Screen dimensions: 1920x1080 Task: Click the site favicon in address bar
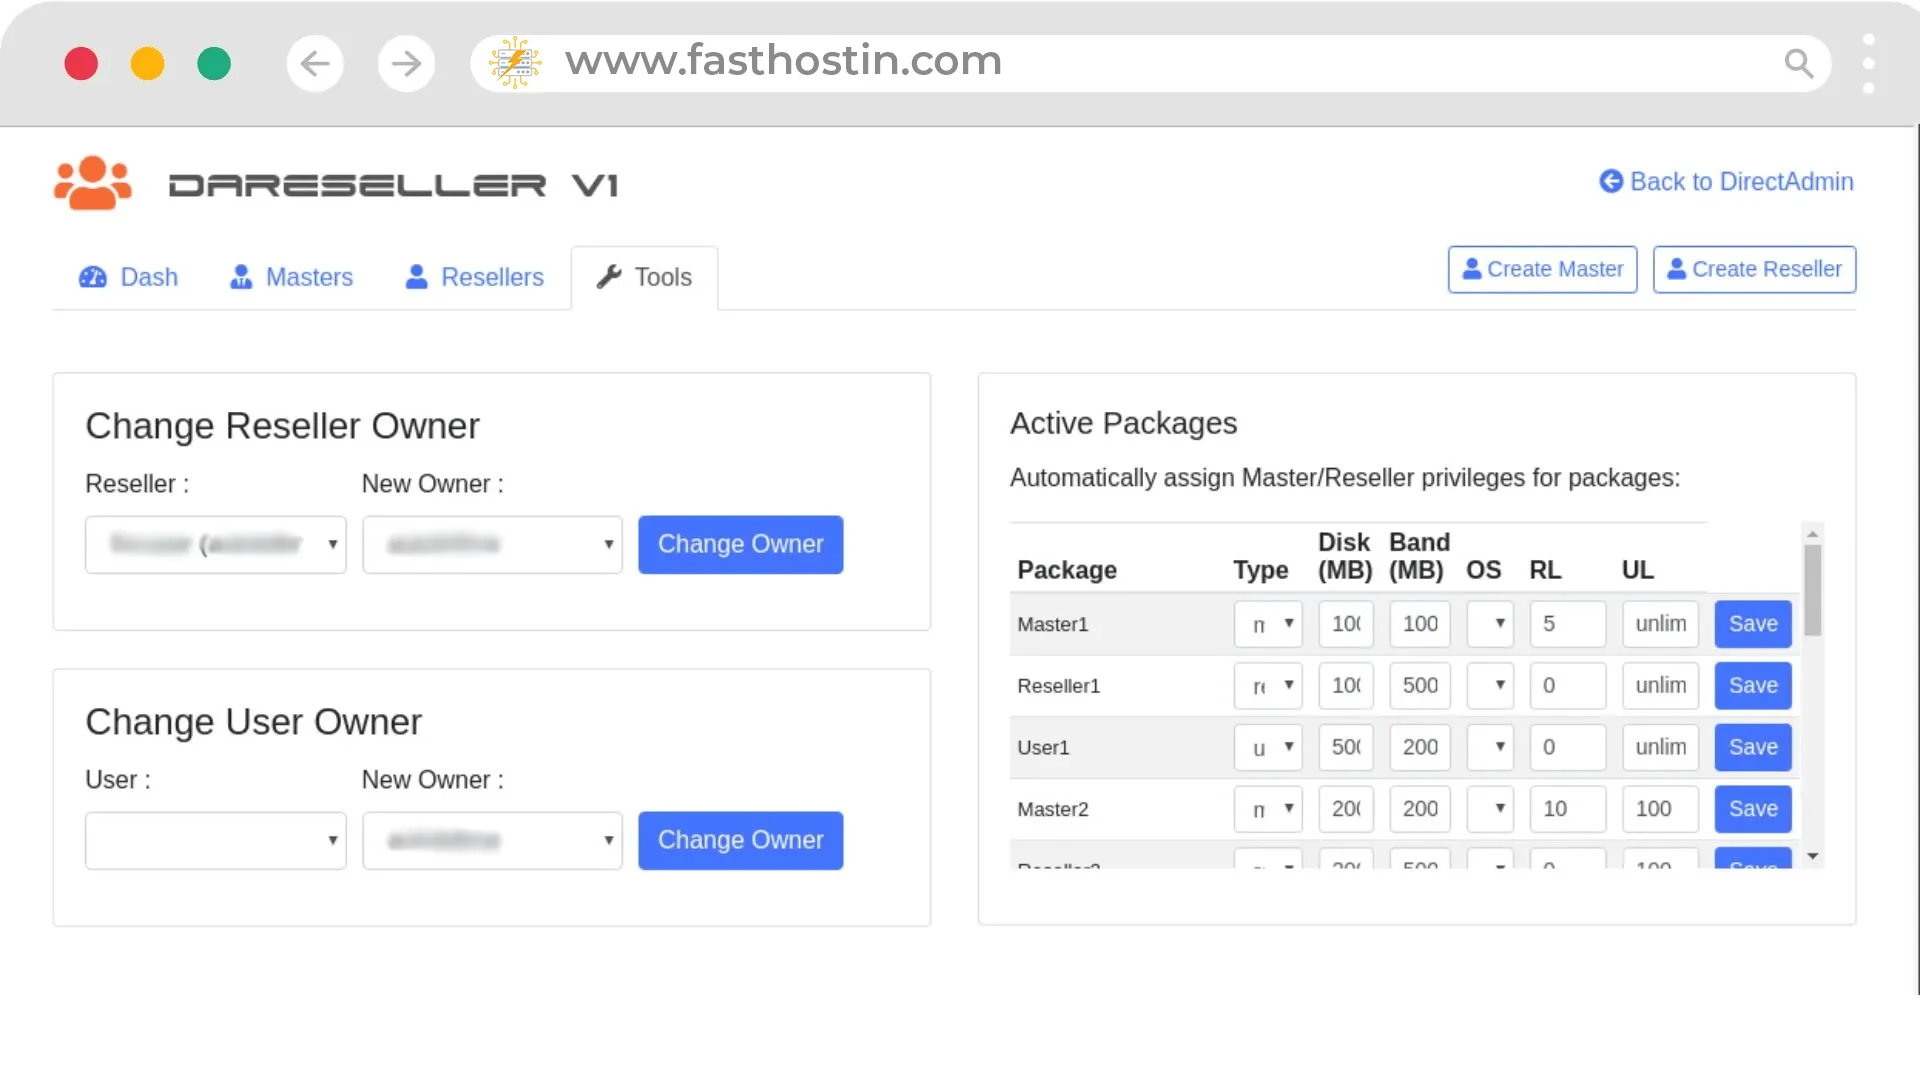pyautogui.click(x=515, y=63)
